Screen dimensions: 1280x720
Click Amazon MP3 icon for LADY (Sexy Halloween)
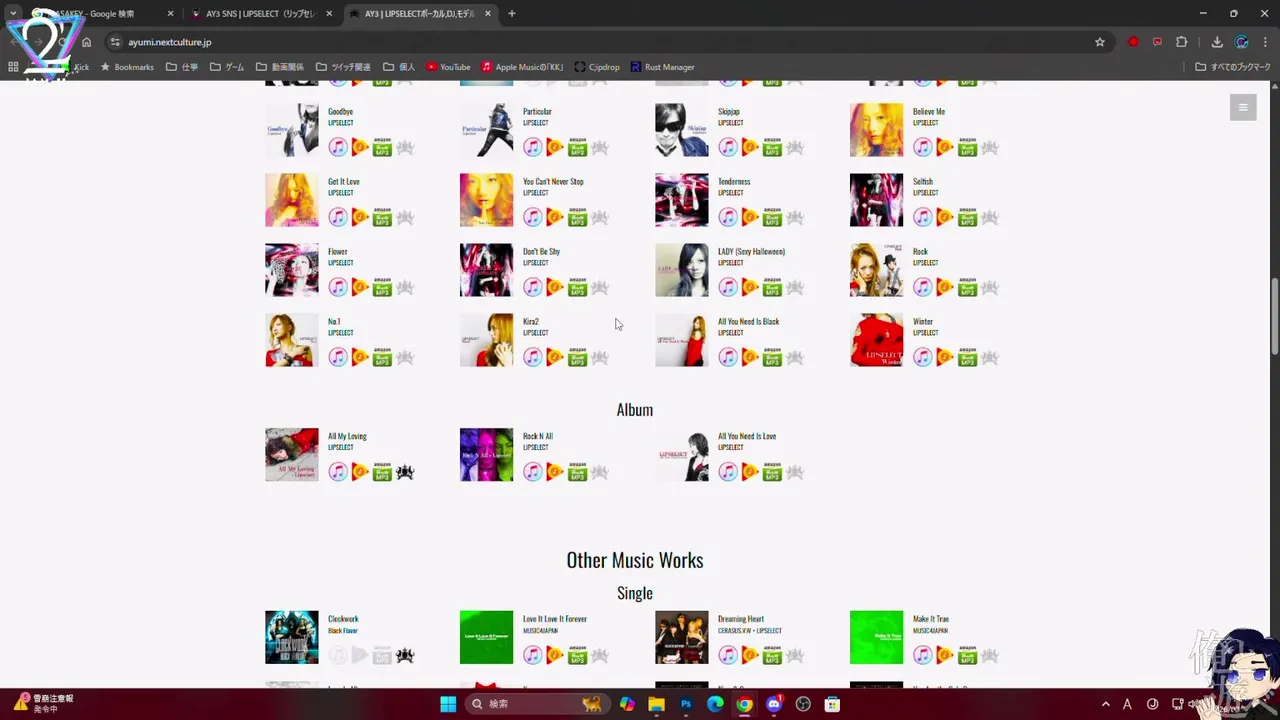(772, 287)
